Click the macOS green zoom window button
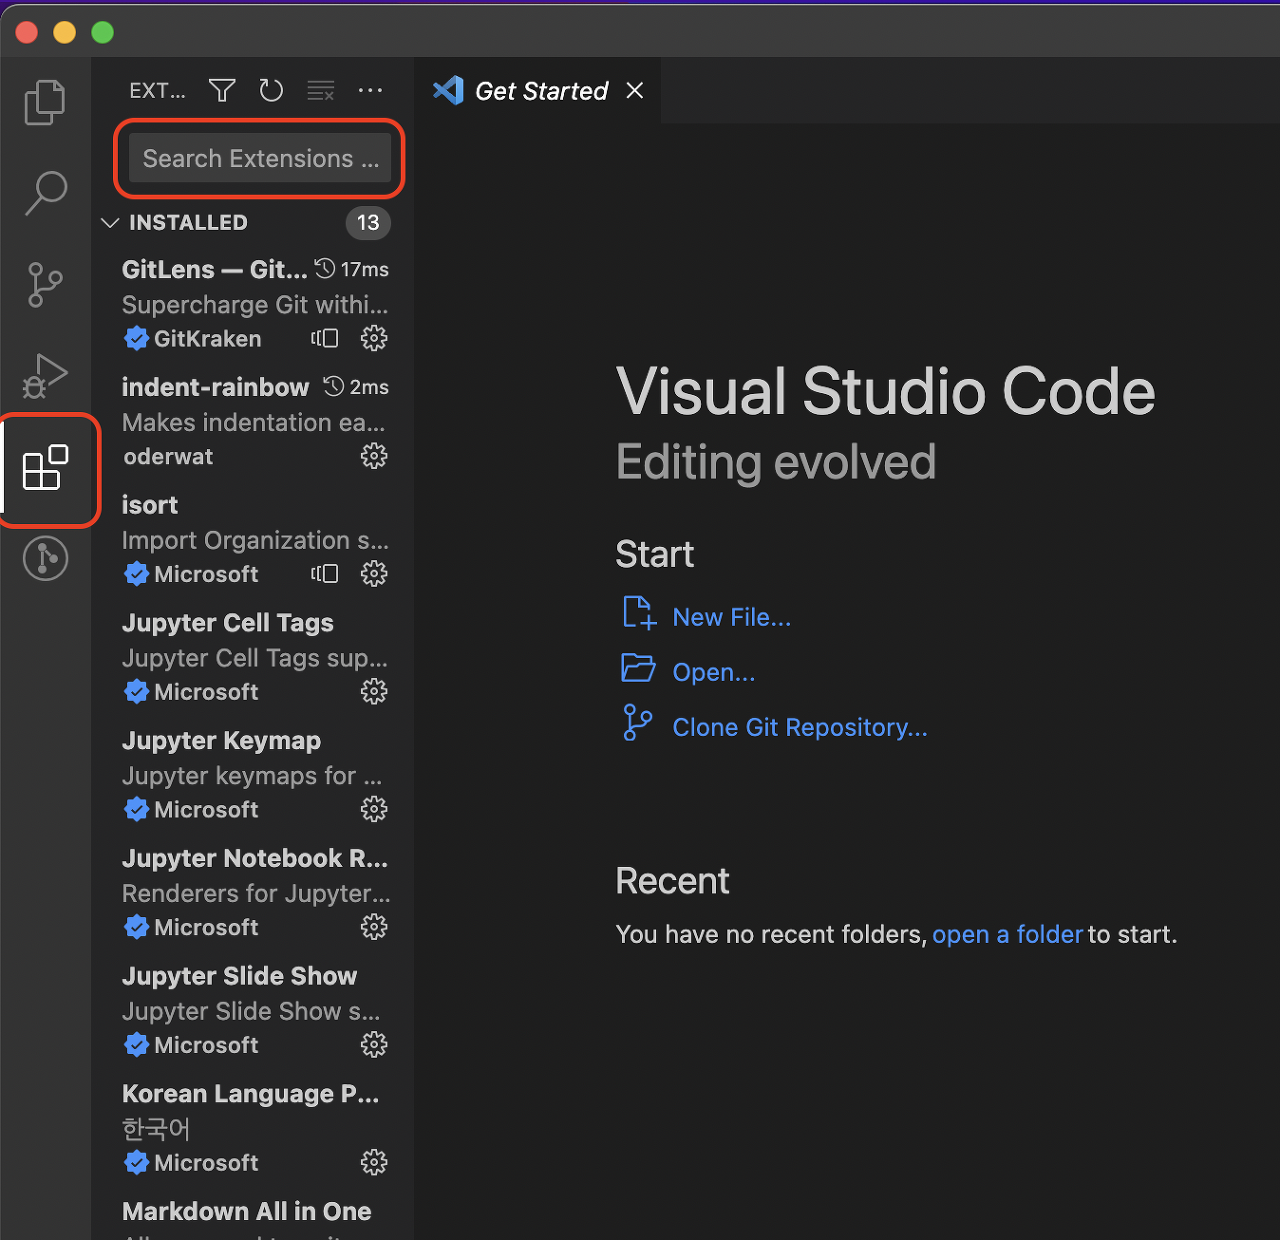 [x=102, y=32]
